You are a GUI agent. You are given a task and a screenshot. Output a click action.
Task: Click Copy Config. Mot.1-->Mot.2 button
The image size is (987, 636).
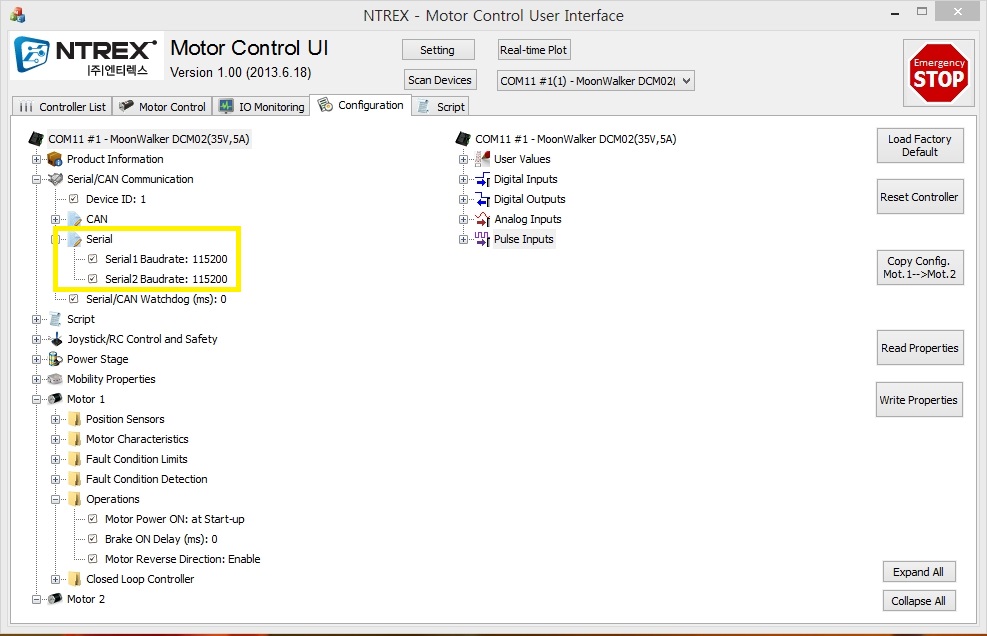(x=920, y=268)
